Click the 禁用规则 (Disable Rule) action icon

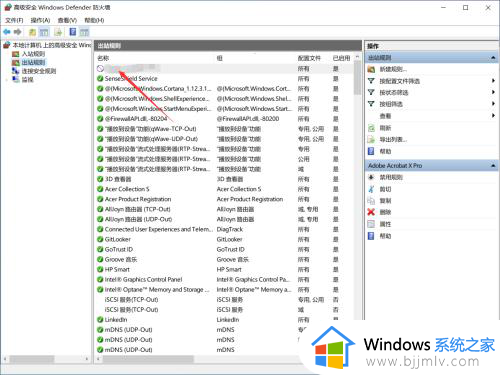coord(371,177)
